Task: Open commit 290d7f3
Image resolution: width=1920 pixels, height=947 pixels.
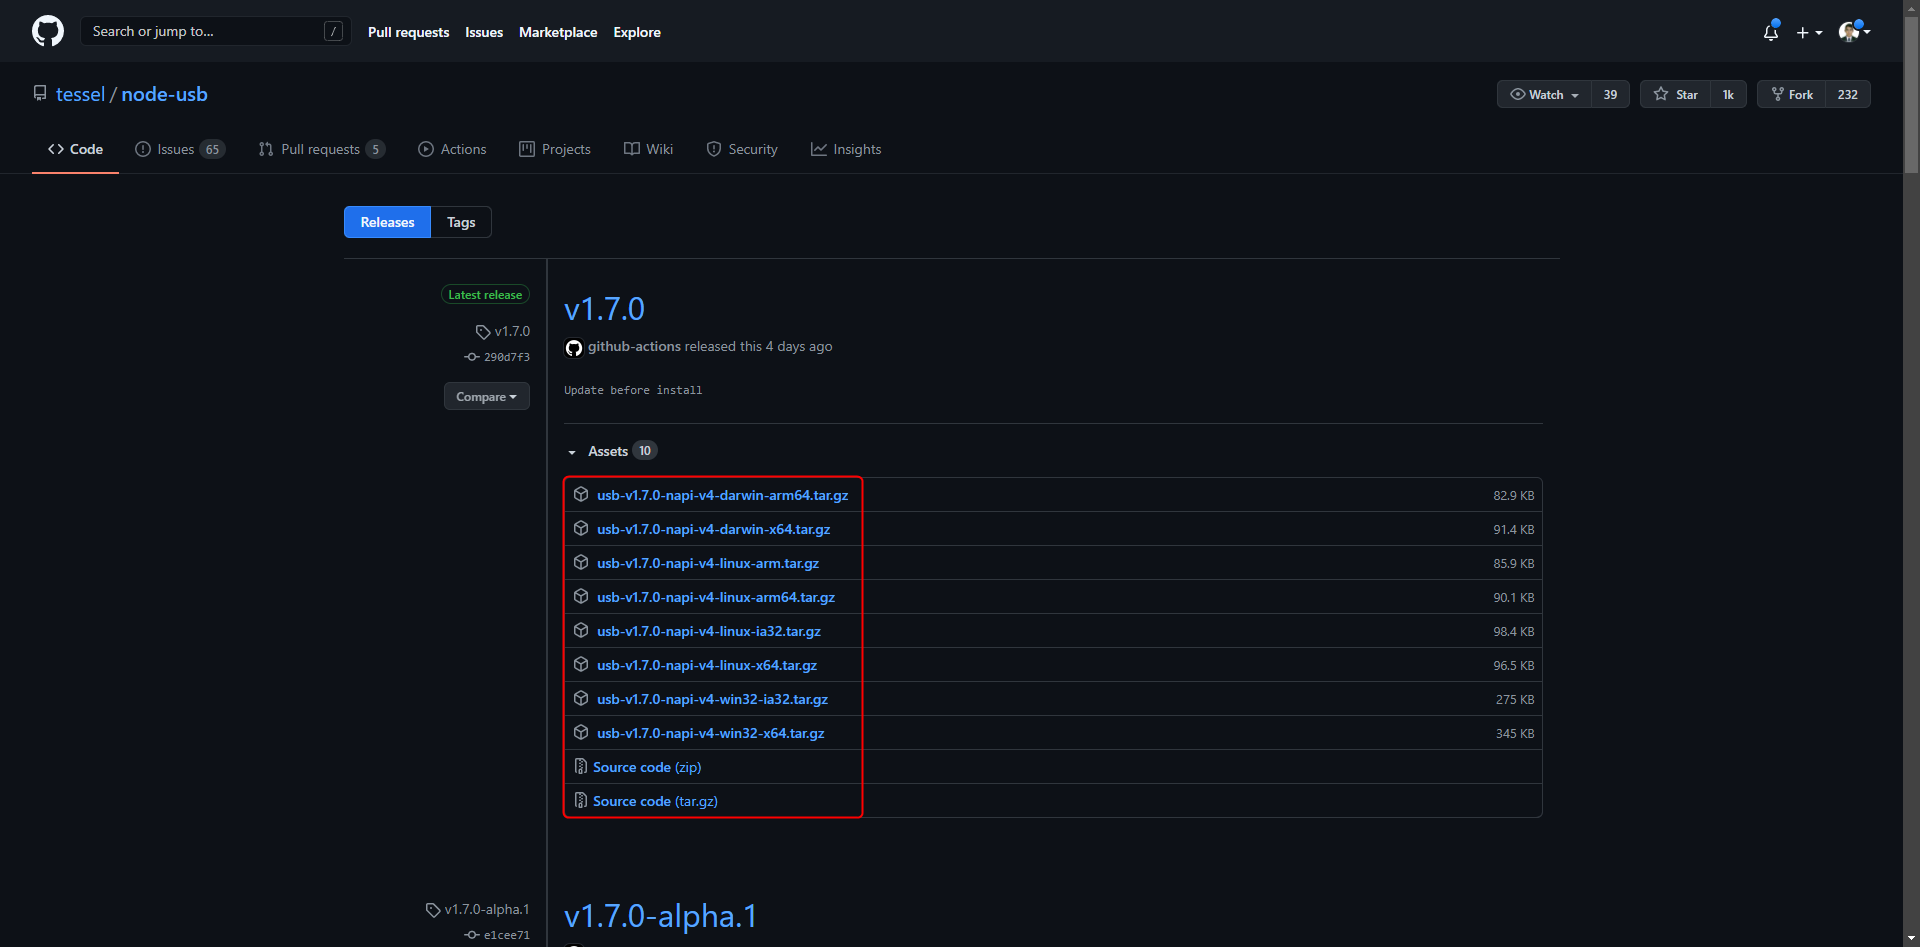Action: click(x=506, y=357)
